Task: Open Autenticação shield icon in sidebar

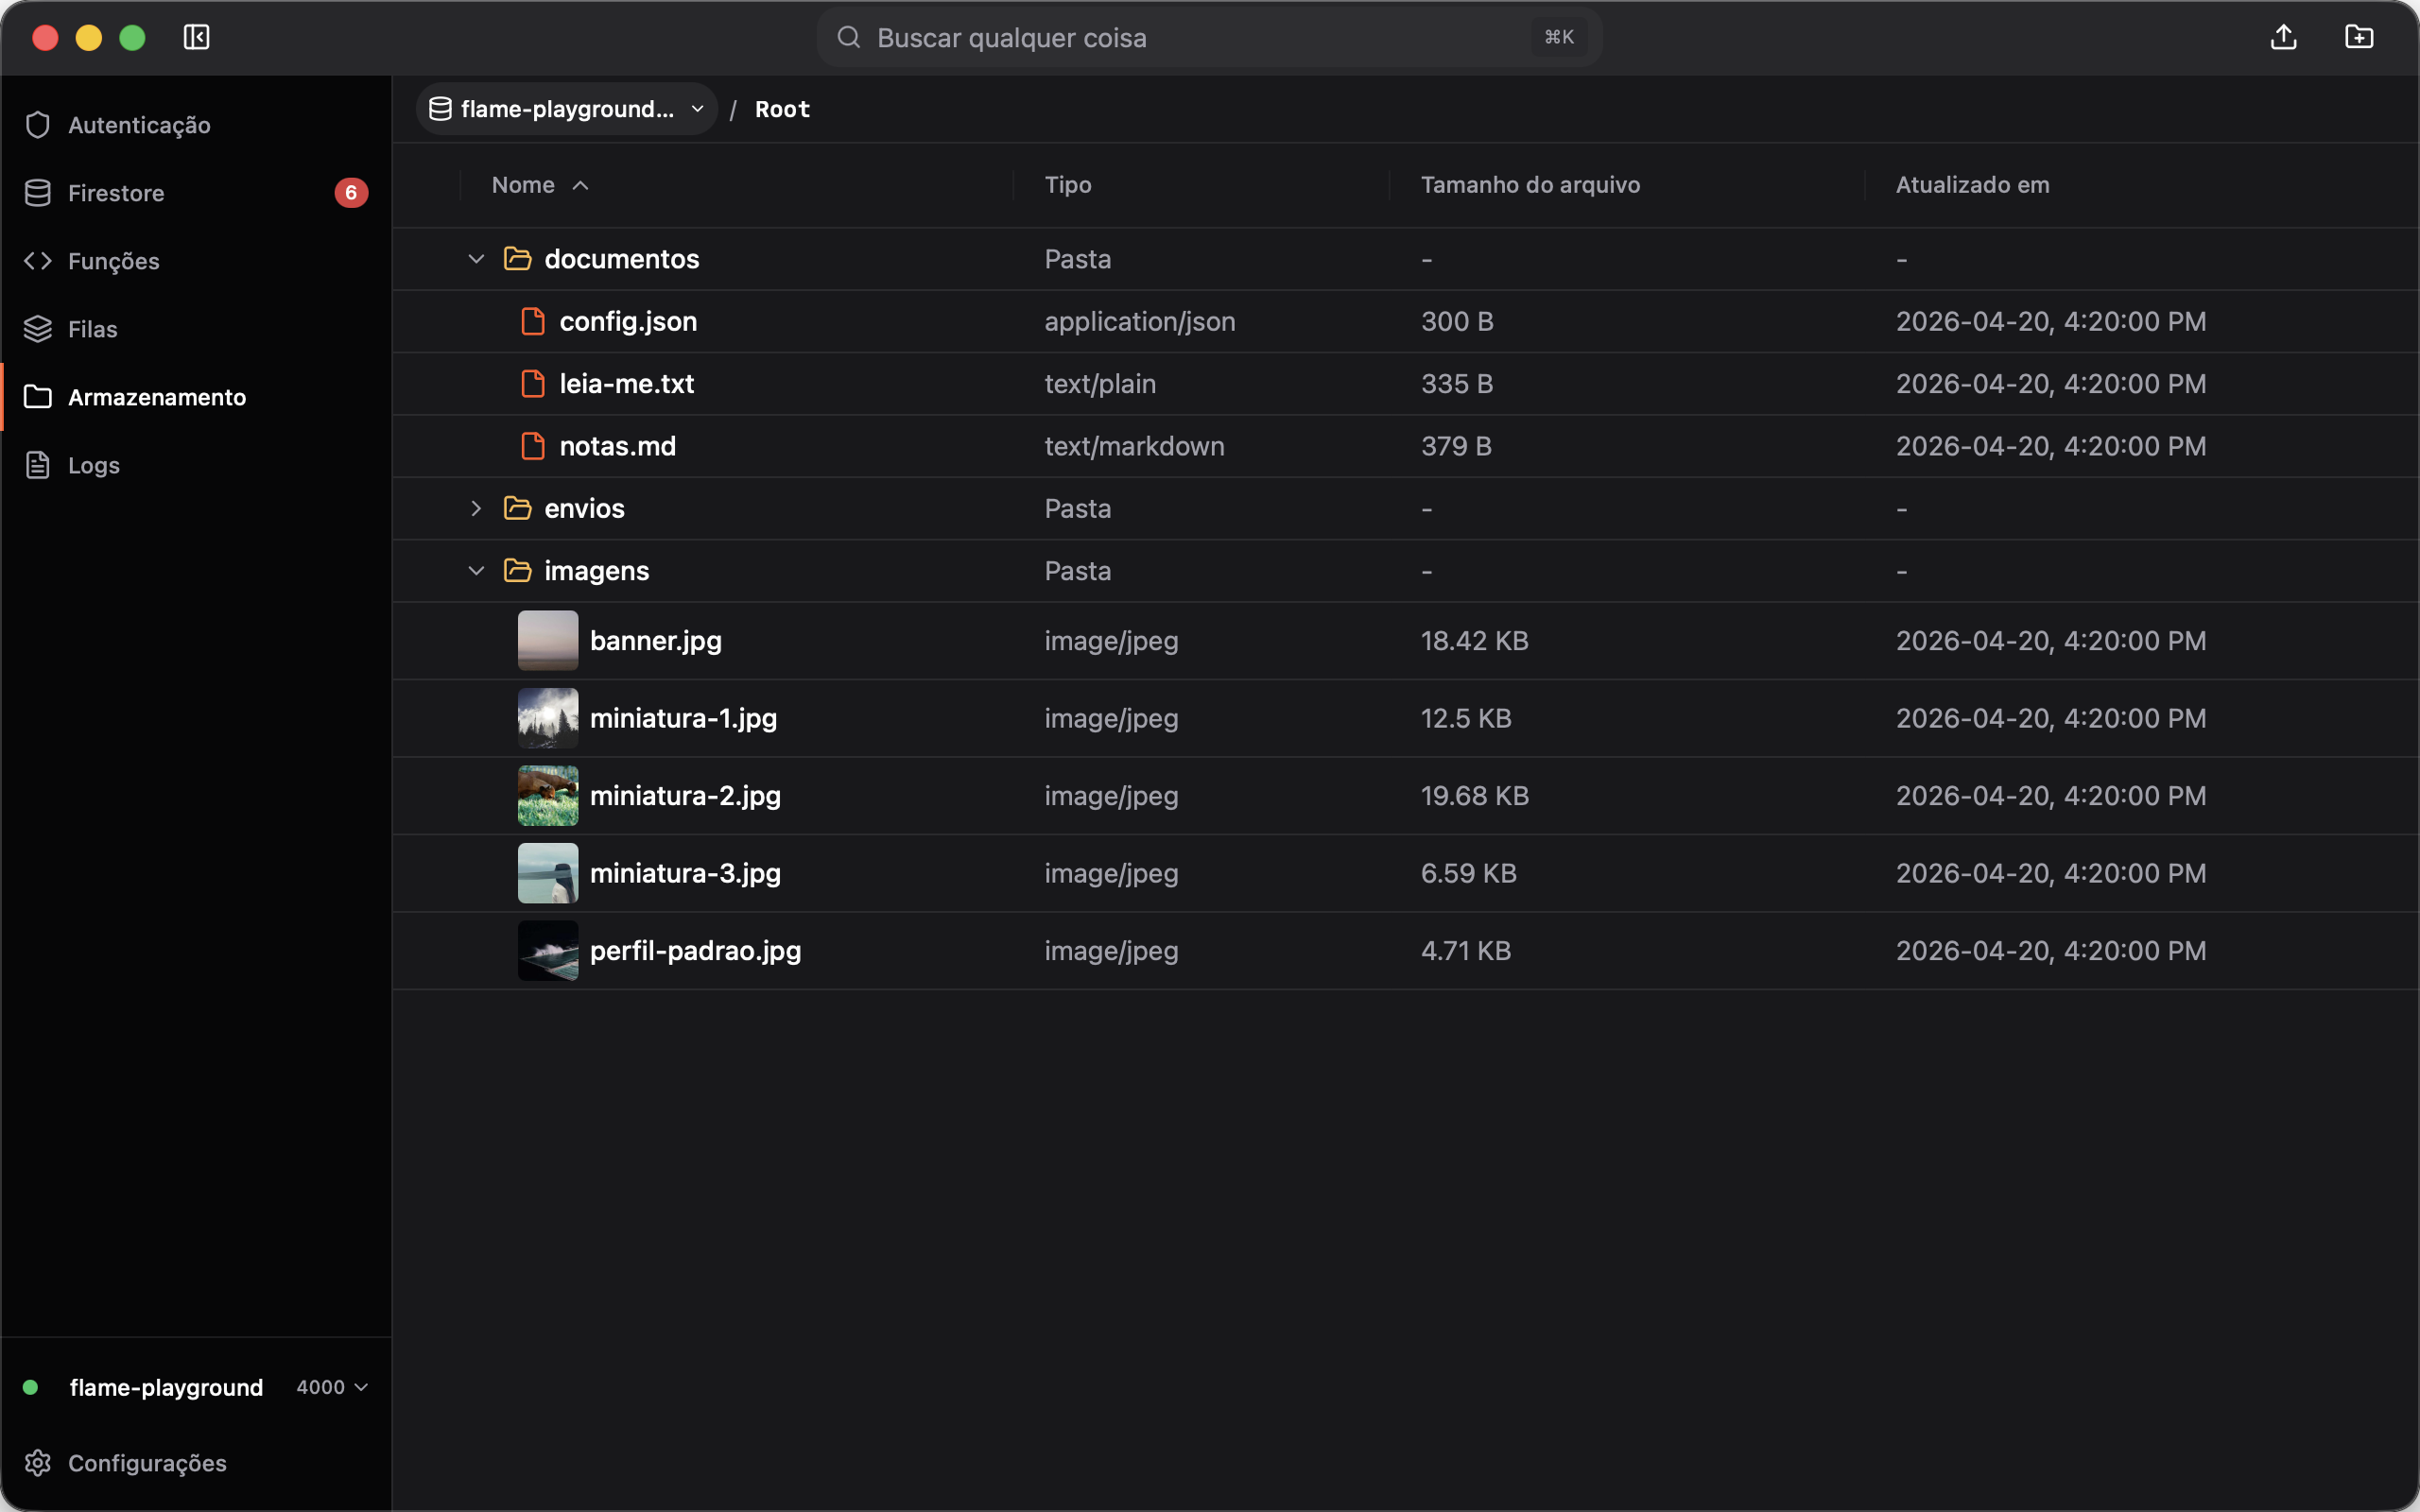Action: pyautogui.click(x=38, y=125)
